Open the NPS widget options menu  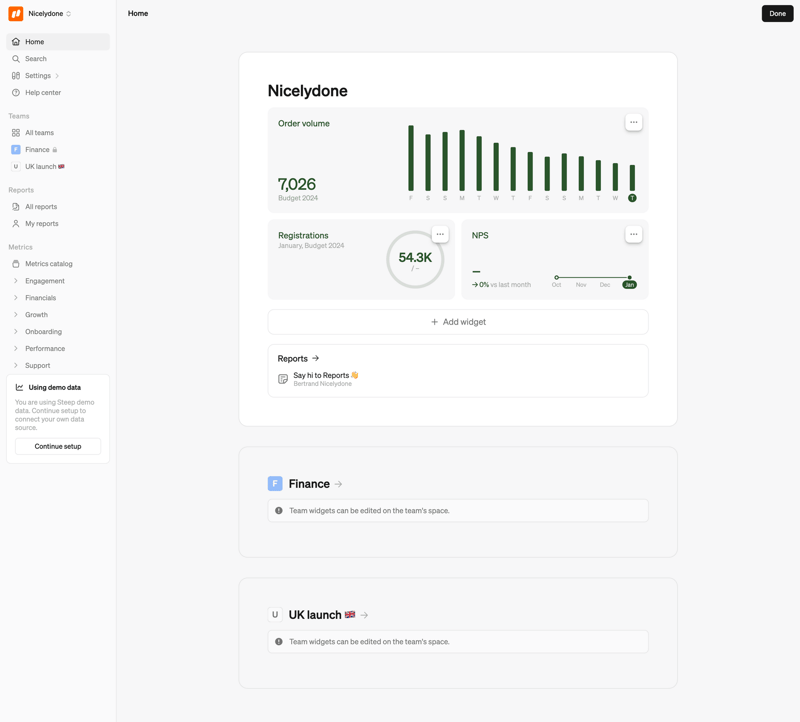click(x=634, y=233)
